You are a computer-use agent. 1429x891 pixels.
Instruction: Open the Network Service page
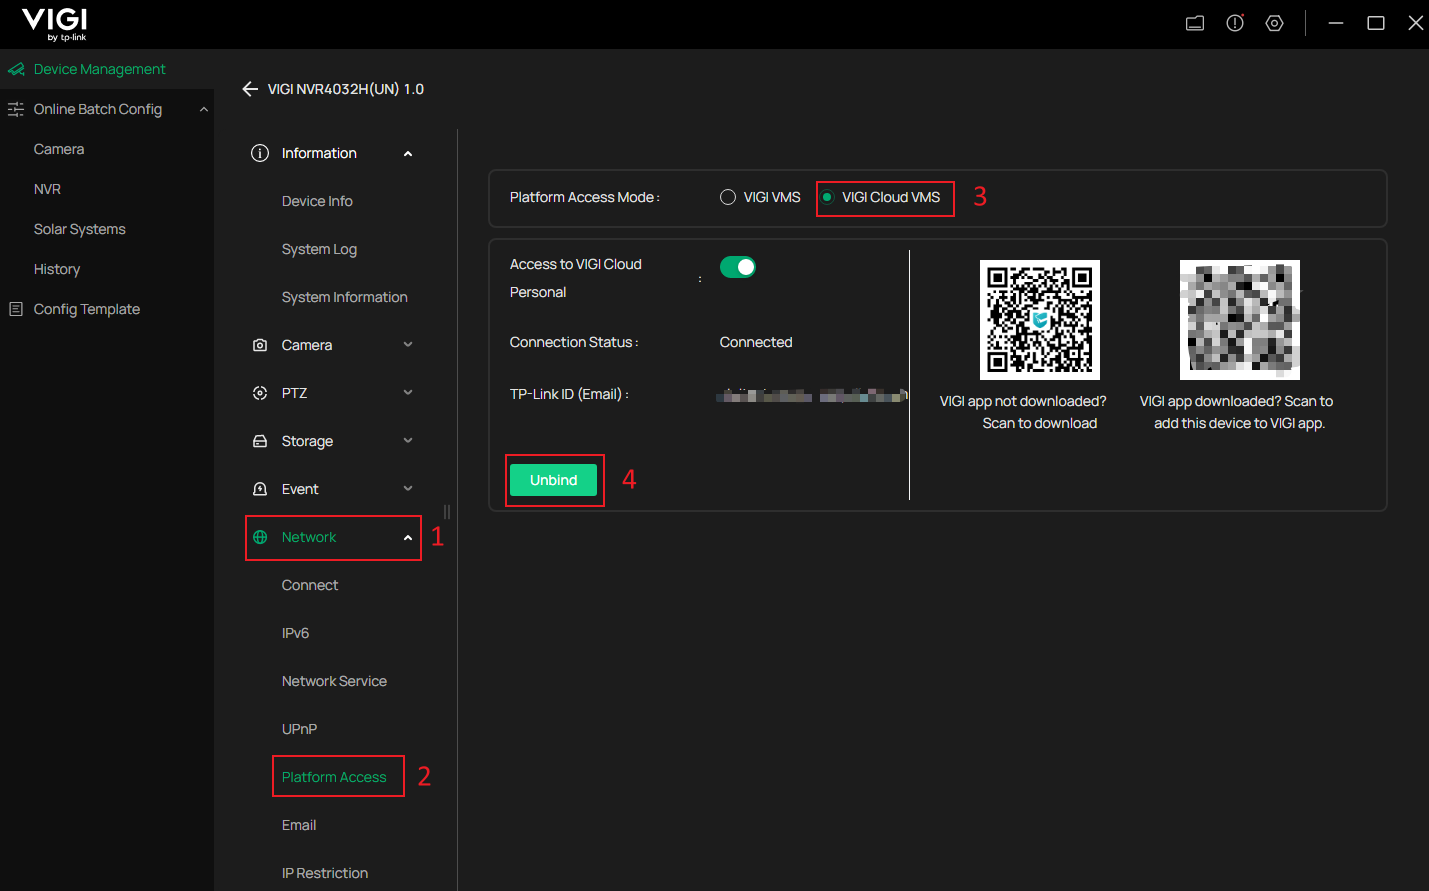pyautogui.click(x=334, y=681)
